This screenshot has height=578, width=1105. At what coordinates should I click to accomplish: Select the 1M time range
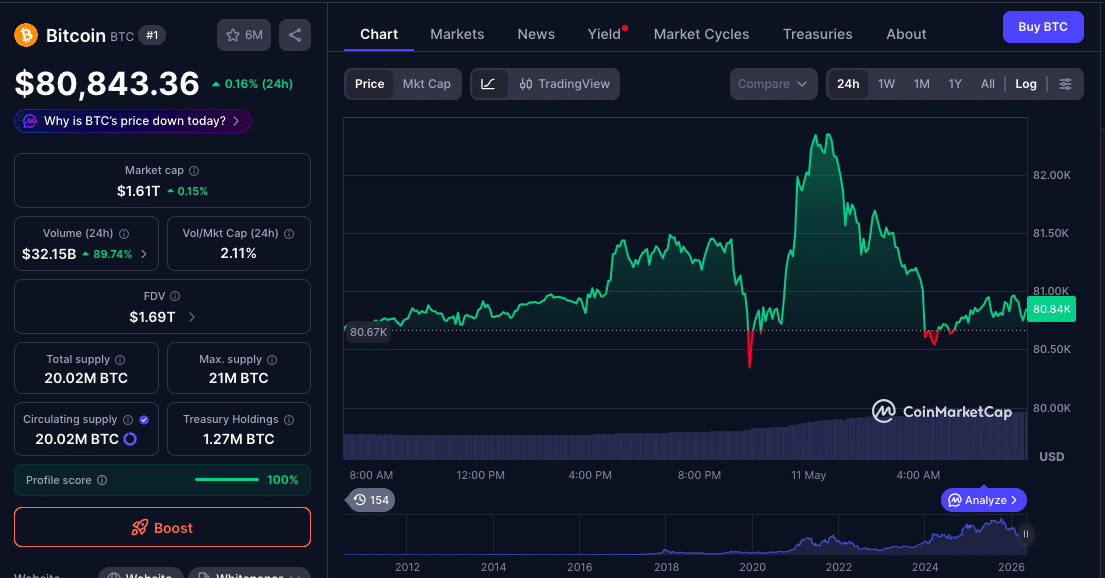(x=922, y=84)
